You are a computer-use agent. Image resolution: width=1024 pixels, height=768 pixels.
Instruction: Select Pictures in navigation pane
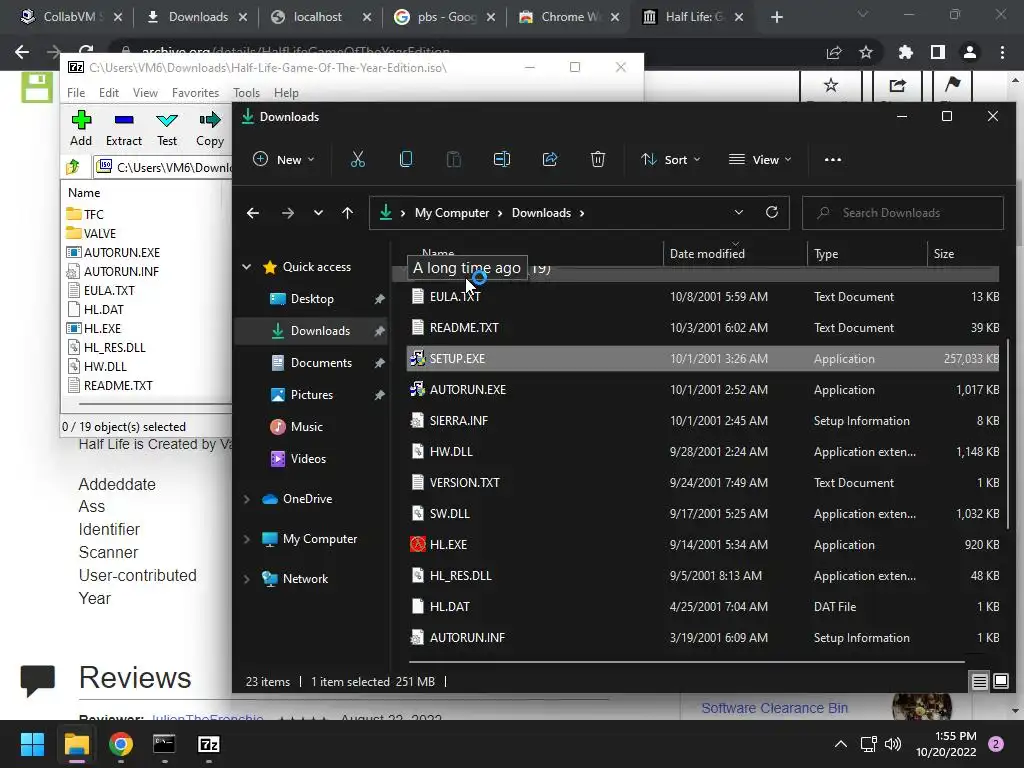[x=312, y=394]
